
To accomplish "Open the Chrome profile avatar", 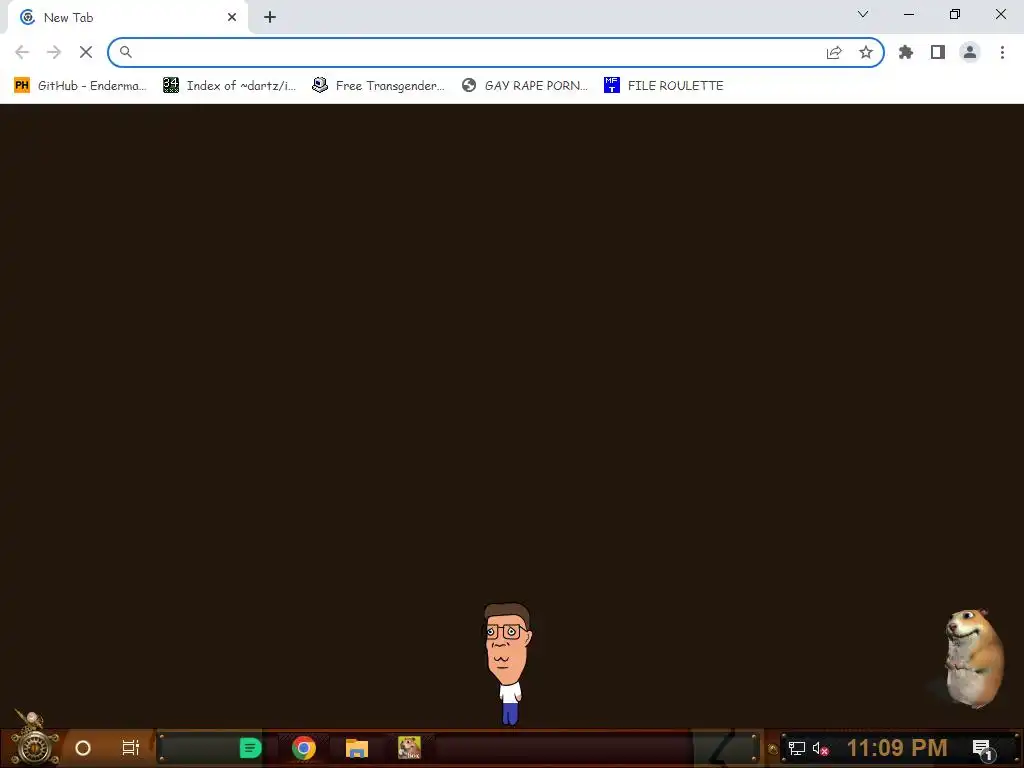I will 970,52.
